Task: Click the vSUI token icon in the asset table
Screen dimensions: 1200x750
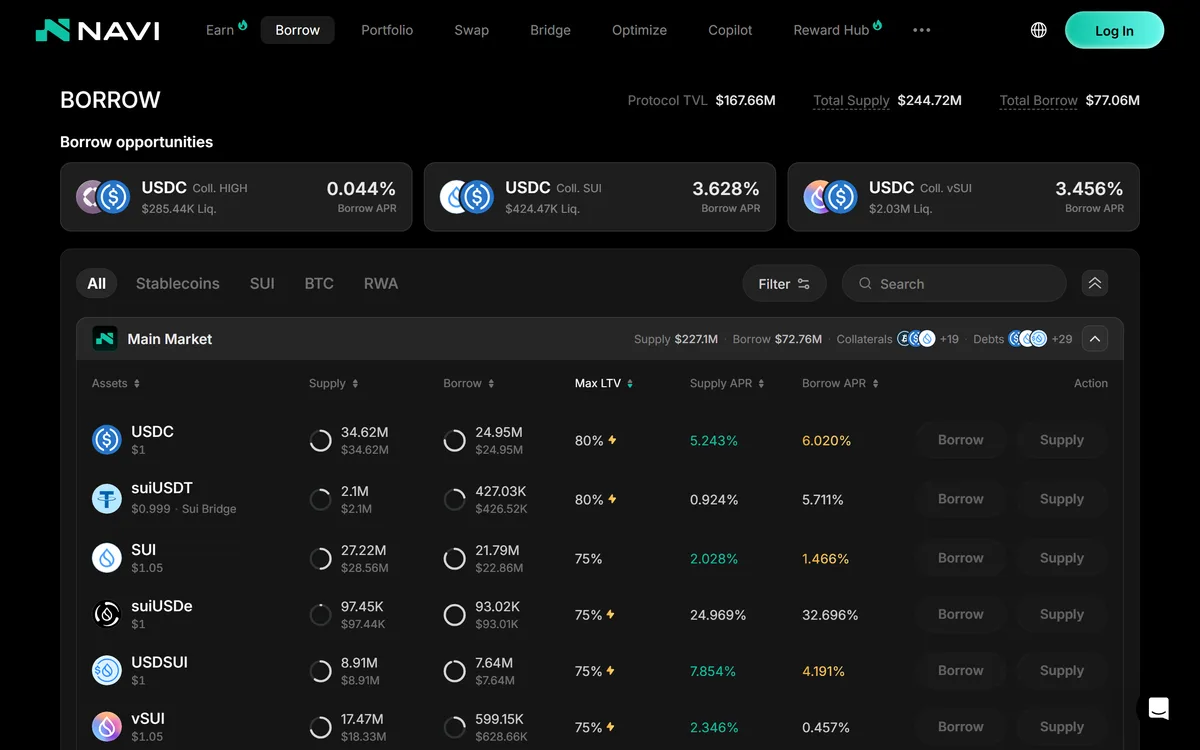Action: (107, 727)
